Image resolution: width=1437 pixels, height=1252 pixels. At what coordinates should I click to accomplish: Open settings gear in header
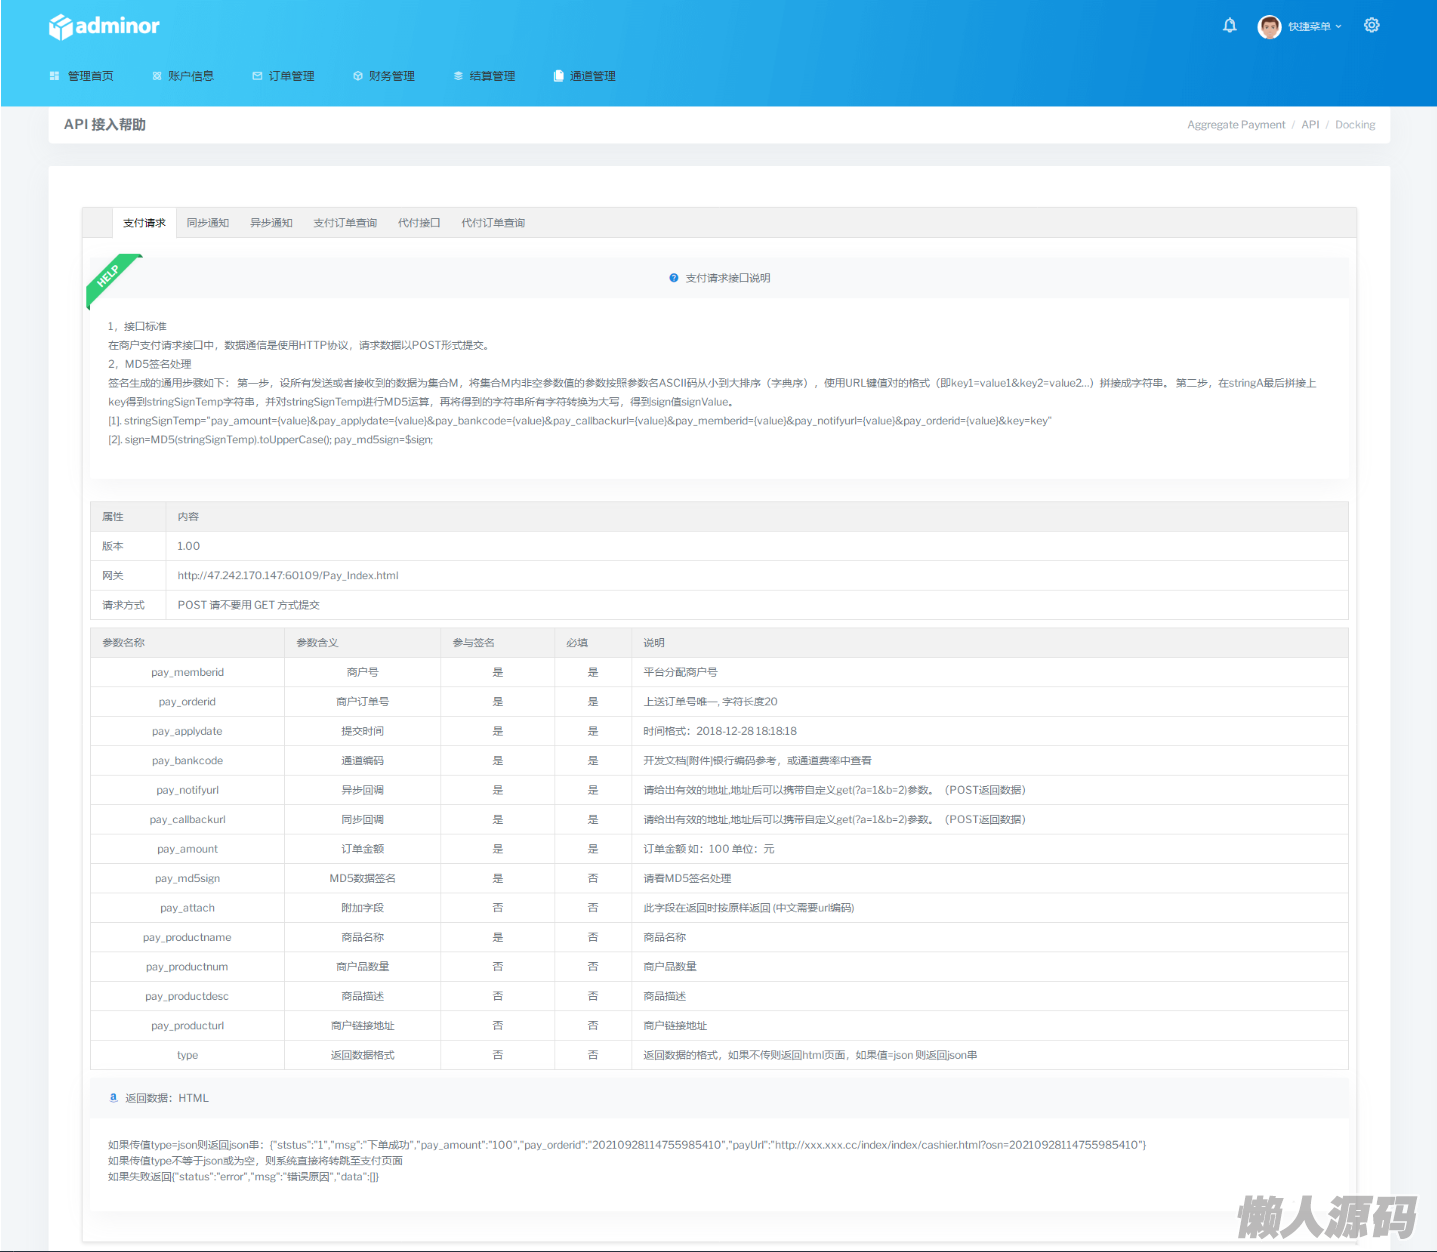click(1371, 25)
